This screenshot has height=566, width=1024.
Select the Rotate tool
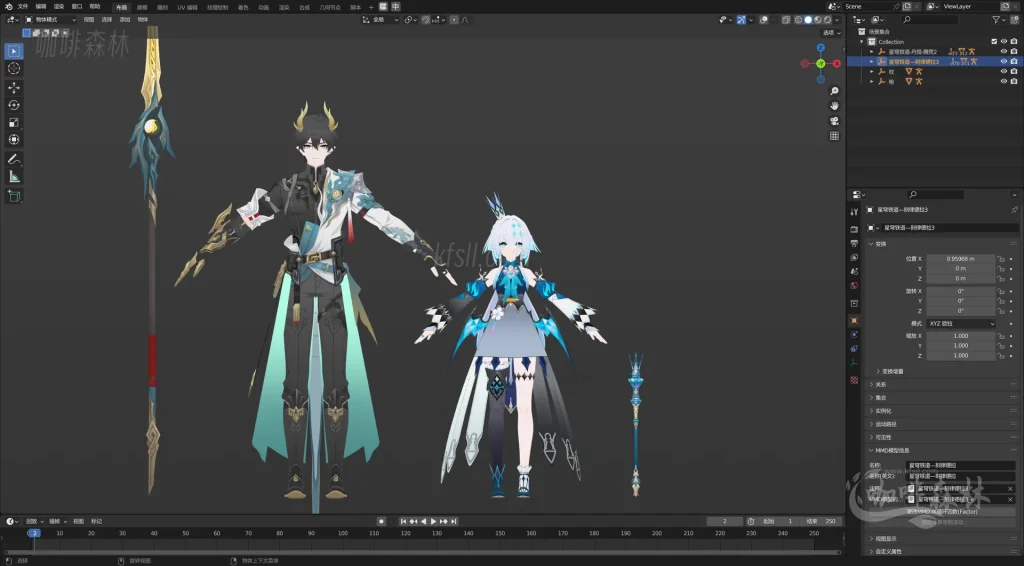click(x=14, y=105)
